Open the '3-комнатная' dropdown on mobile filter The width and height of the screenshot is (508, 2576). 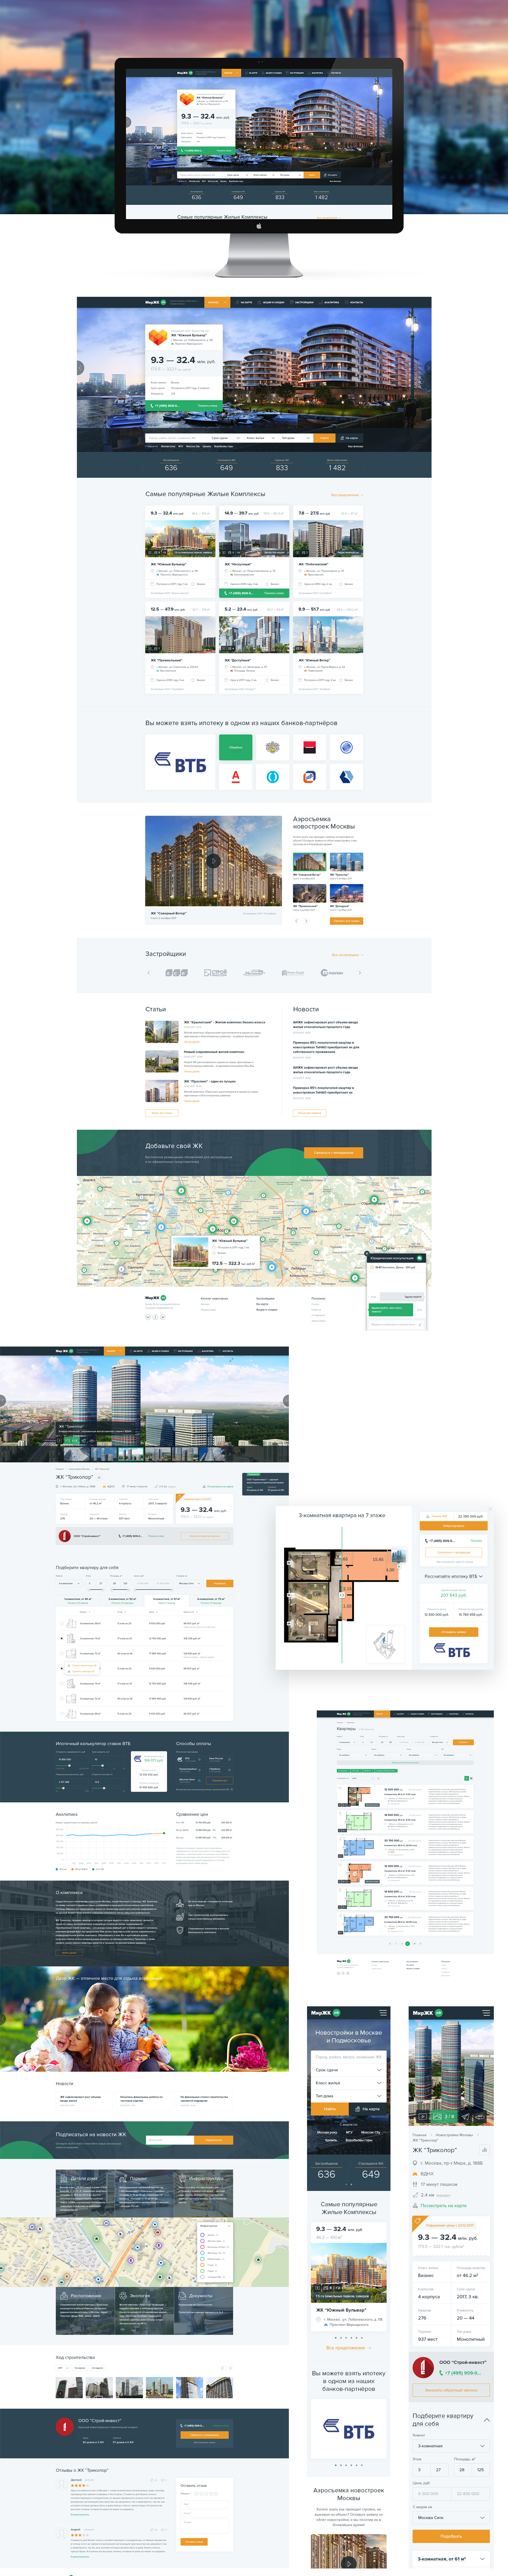click(451, 2446)
